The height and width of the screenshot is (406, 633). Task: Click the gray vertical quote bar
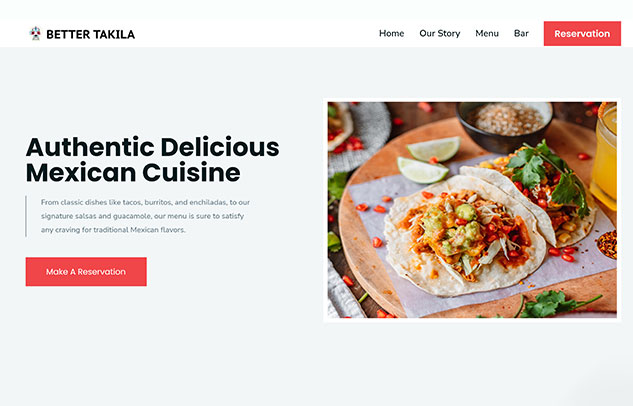tap(26, 216)
